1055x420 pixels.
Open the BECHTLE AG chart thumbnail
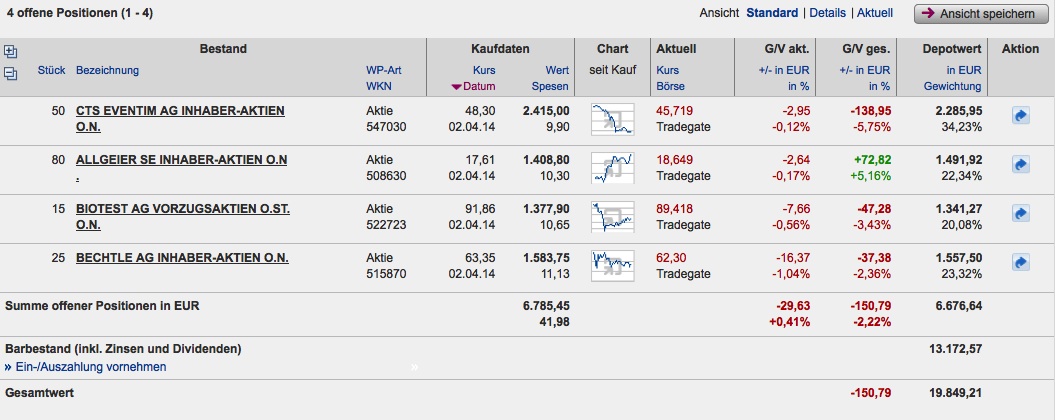[612, 263]
